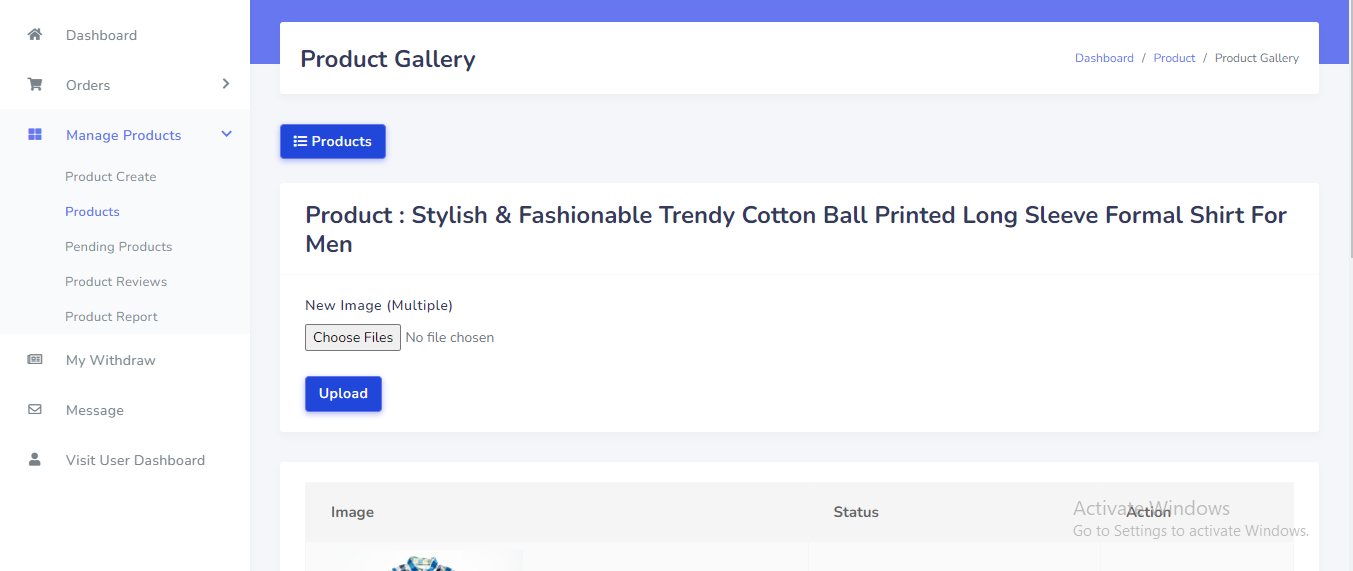The height and width of the screenshot is (571, 1353).
Task: Go to Product Reviews
Action: (x=116, y=282)
